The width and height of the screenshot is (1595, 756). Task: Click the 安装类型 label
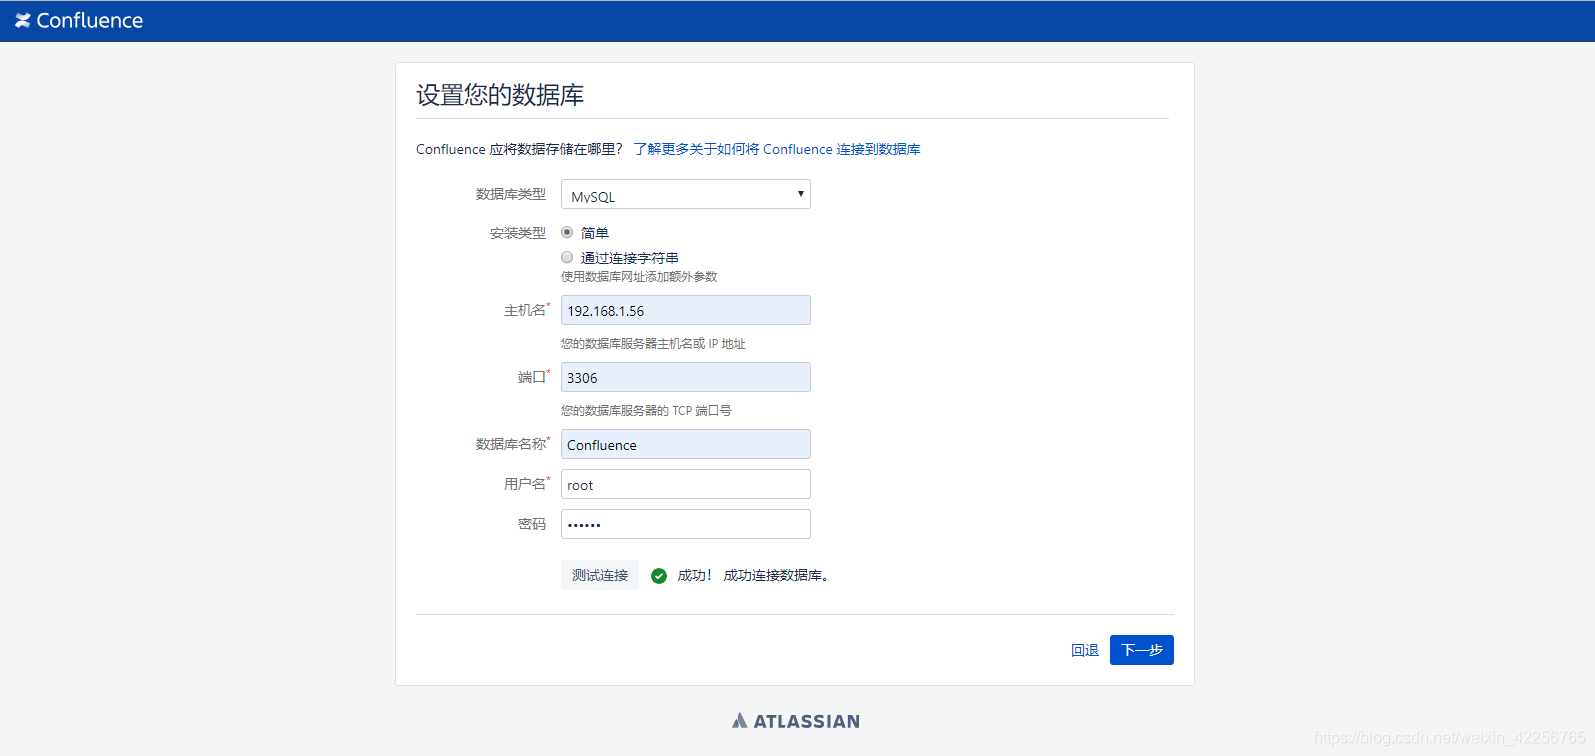coord(518,233)
